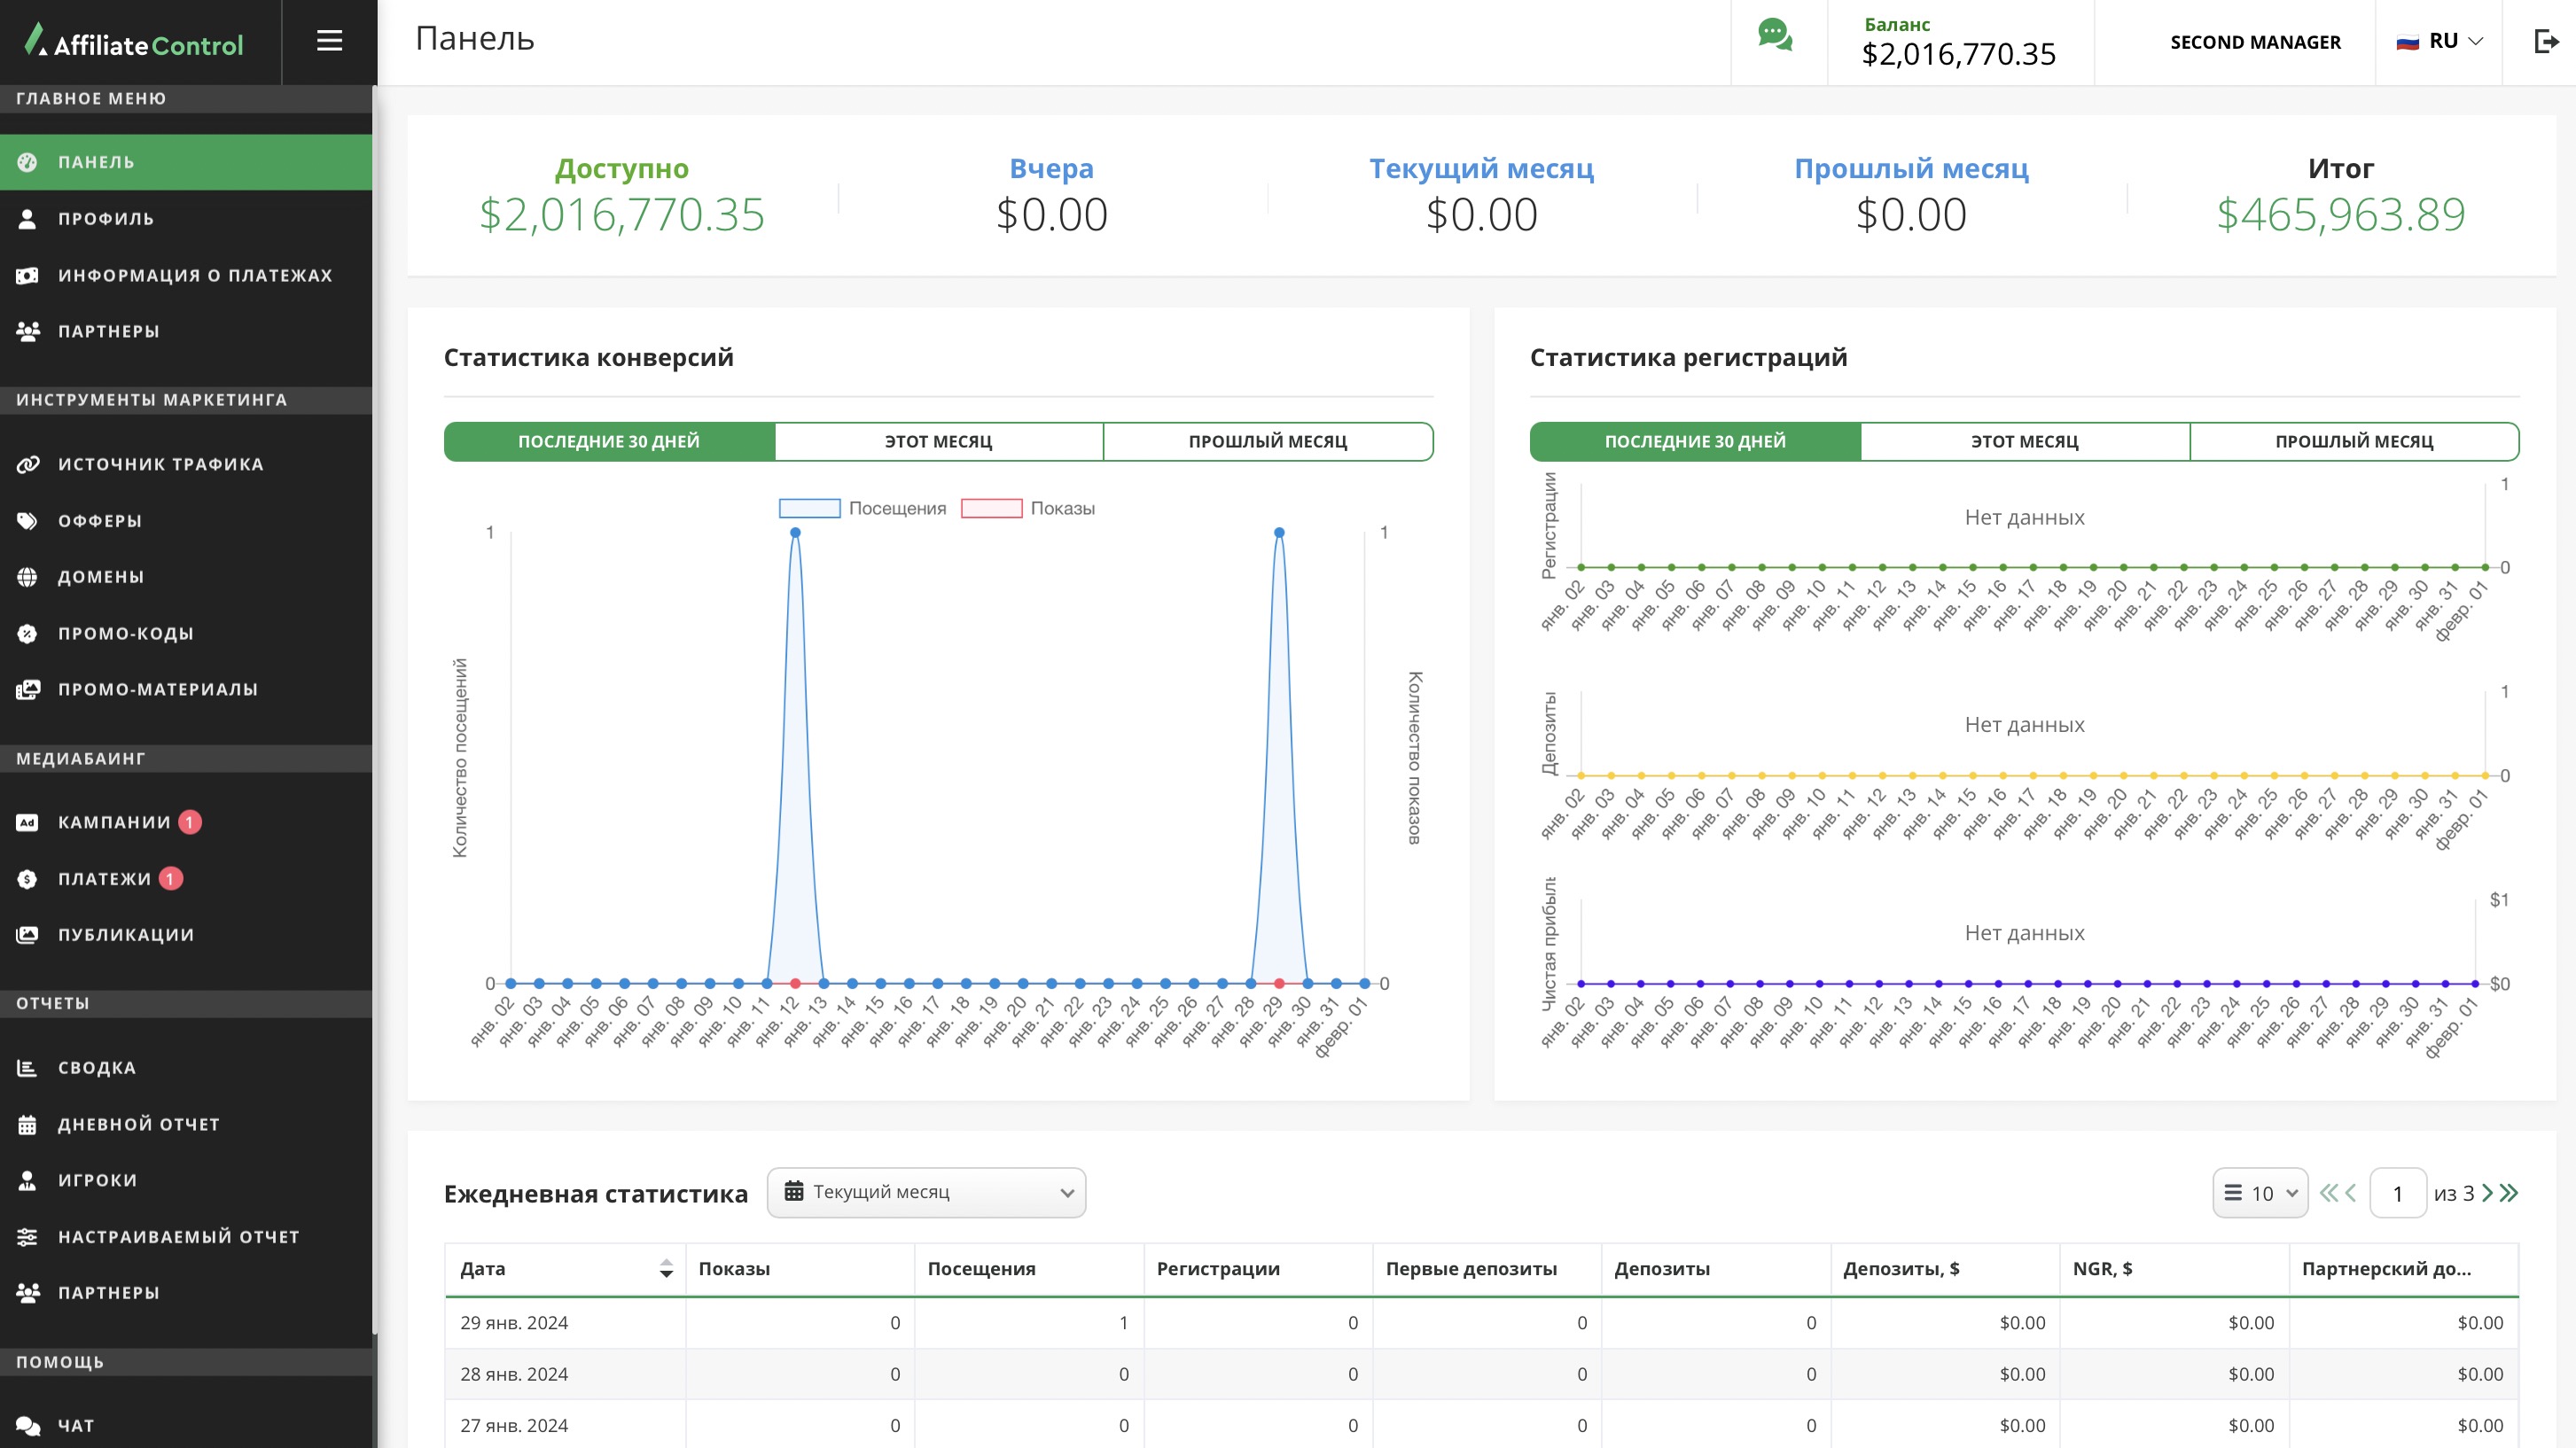
Task: Switch registrations chart to Прошлый месяц tab
Action: 2354,441
